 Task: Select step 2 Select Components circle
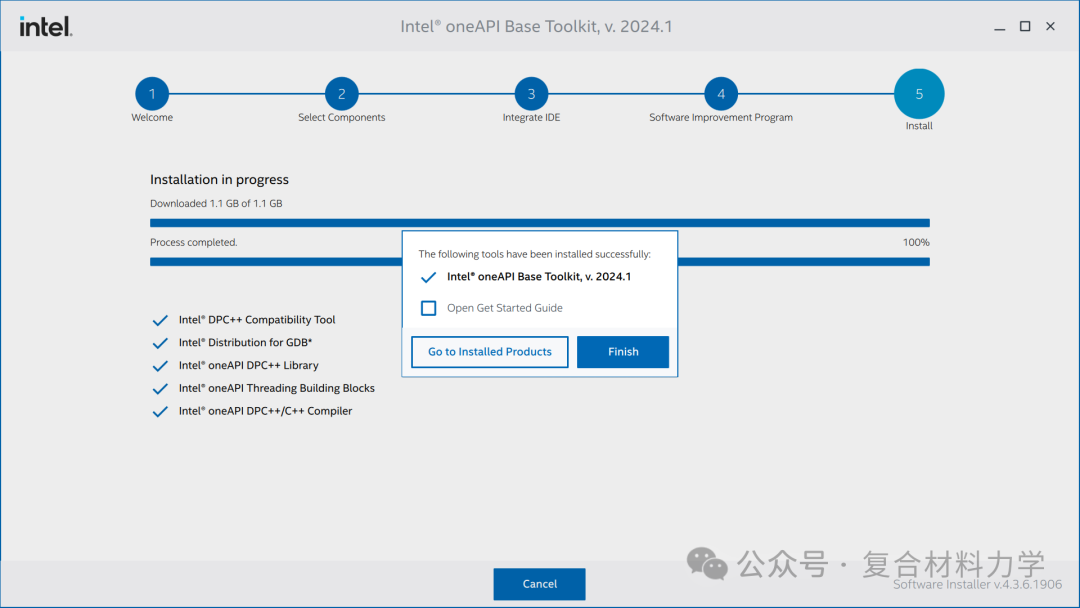pyautogui.click(x=342, y=94)
